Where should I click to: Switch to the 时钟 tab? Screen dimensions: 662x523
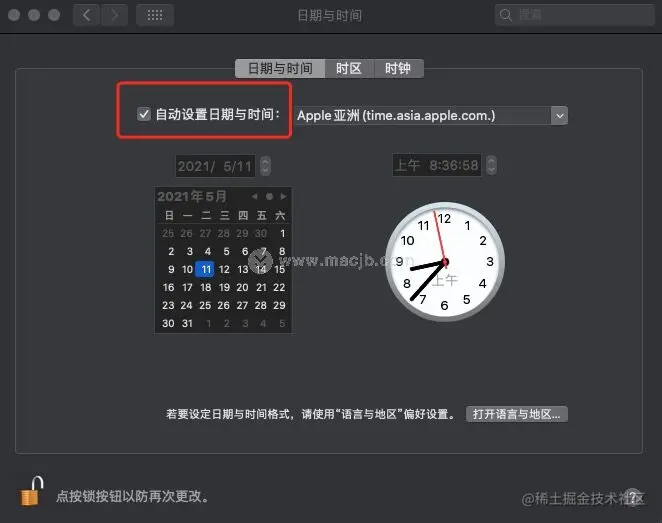[398, 68]
